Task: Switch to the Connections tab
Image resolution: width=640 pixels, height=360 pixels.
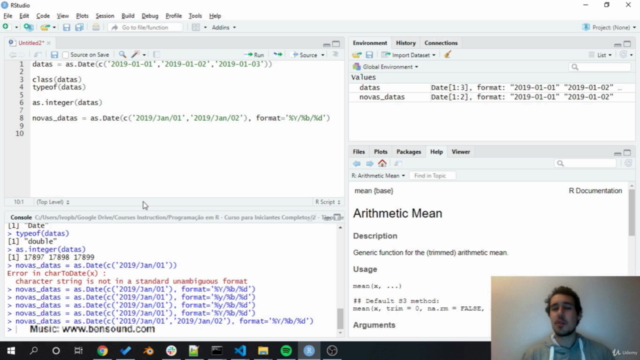Action: (x=441, y=43)
